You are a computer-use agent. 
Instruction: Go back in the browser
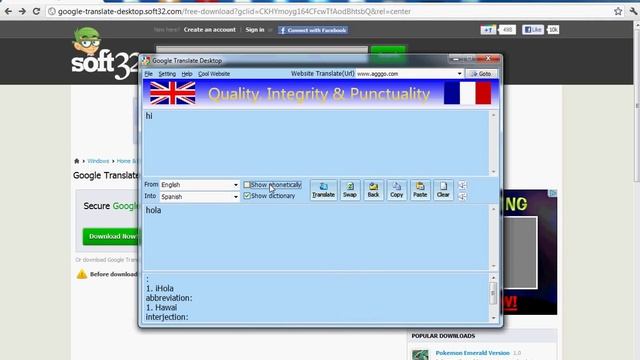pyautogui.click(x=8, y=11)
